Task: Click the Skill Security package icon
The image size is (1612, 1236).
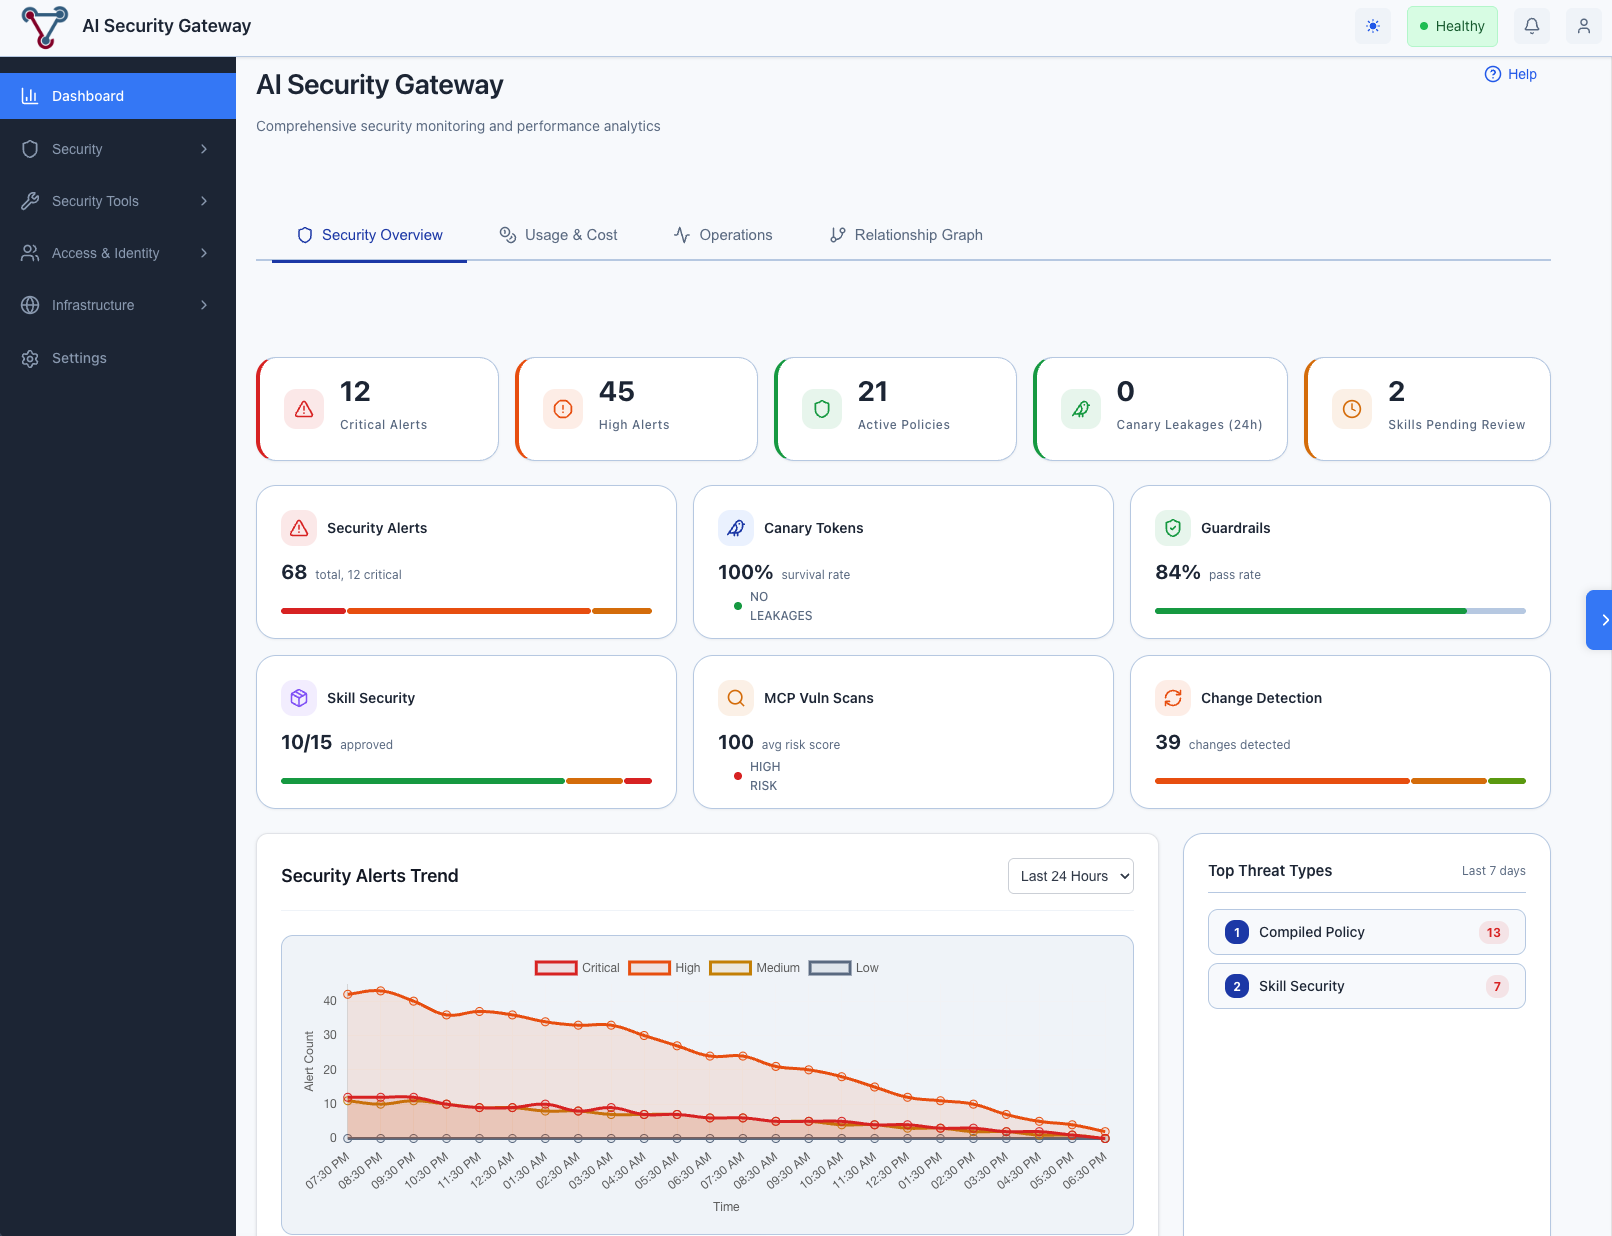Action: 298,698
